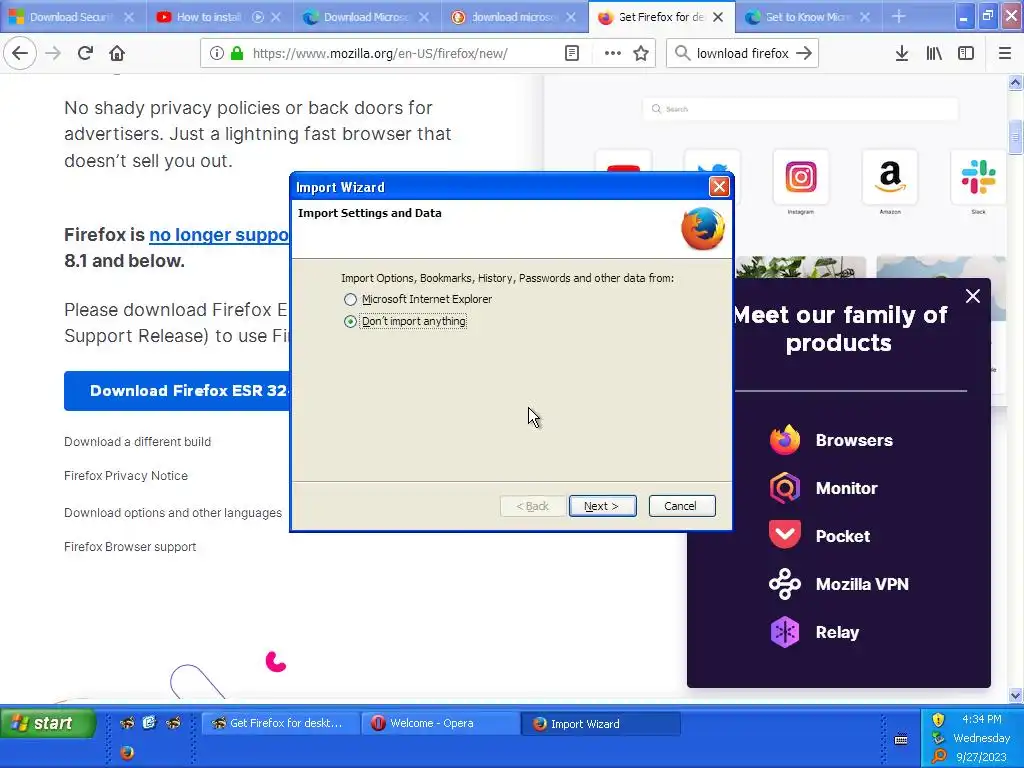Image resolution: width=1024 pixels, height=768 pixels.
Task: Open Browsers in the products panel
Action: click(831, 440)
